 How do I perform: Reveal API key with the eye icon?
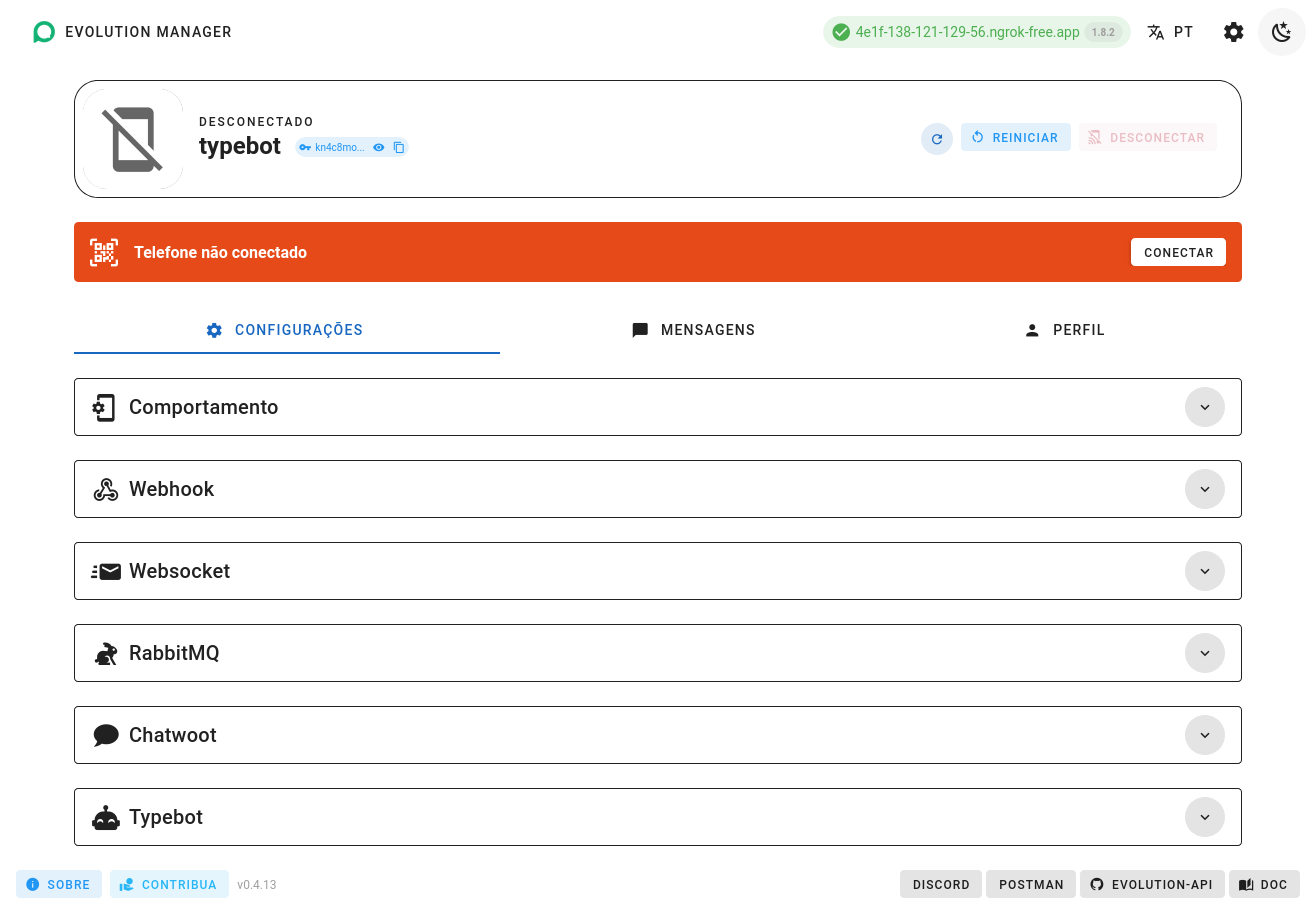379,147
